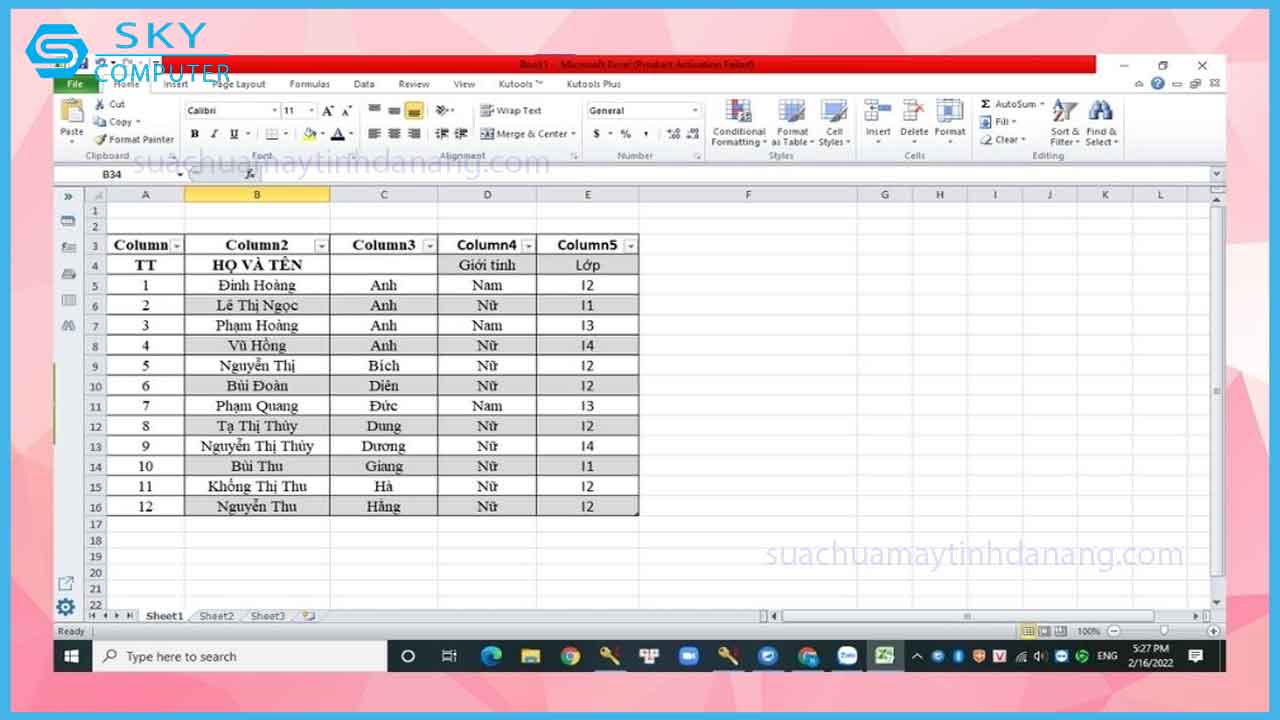Click the Orientation text angle icon
Viewport: 1280px width, 720px height.
441,111
